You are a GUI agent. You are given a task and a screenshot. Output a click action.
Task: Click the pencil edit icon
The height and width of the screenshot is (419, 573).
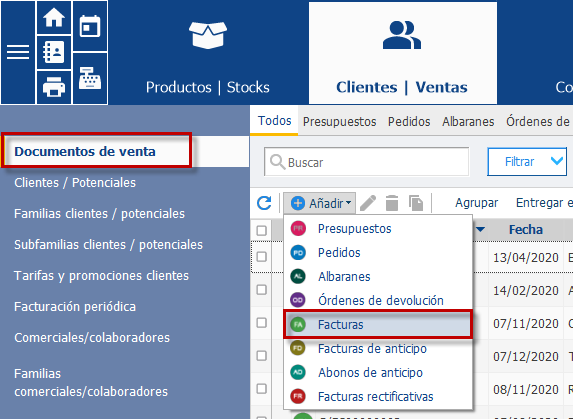[368, 203]
